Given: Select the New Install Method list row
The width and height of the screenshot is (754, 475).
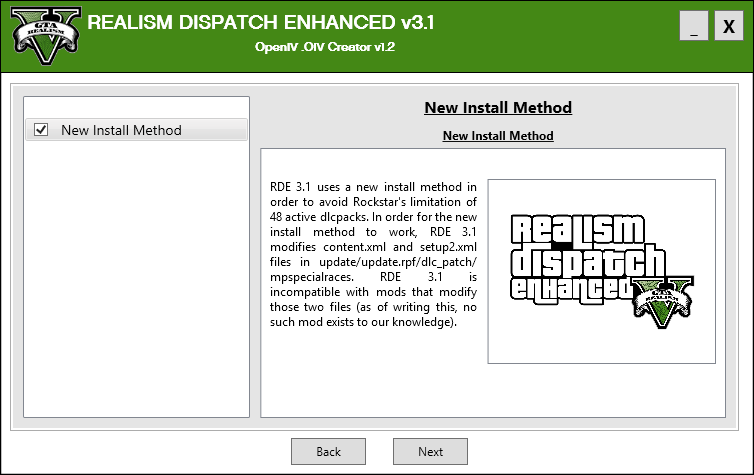Looking at the screenshot, I should pyautogui.click(x=137, y=130).
